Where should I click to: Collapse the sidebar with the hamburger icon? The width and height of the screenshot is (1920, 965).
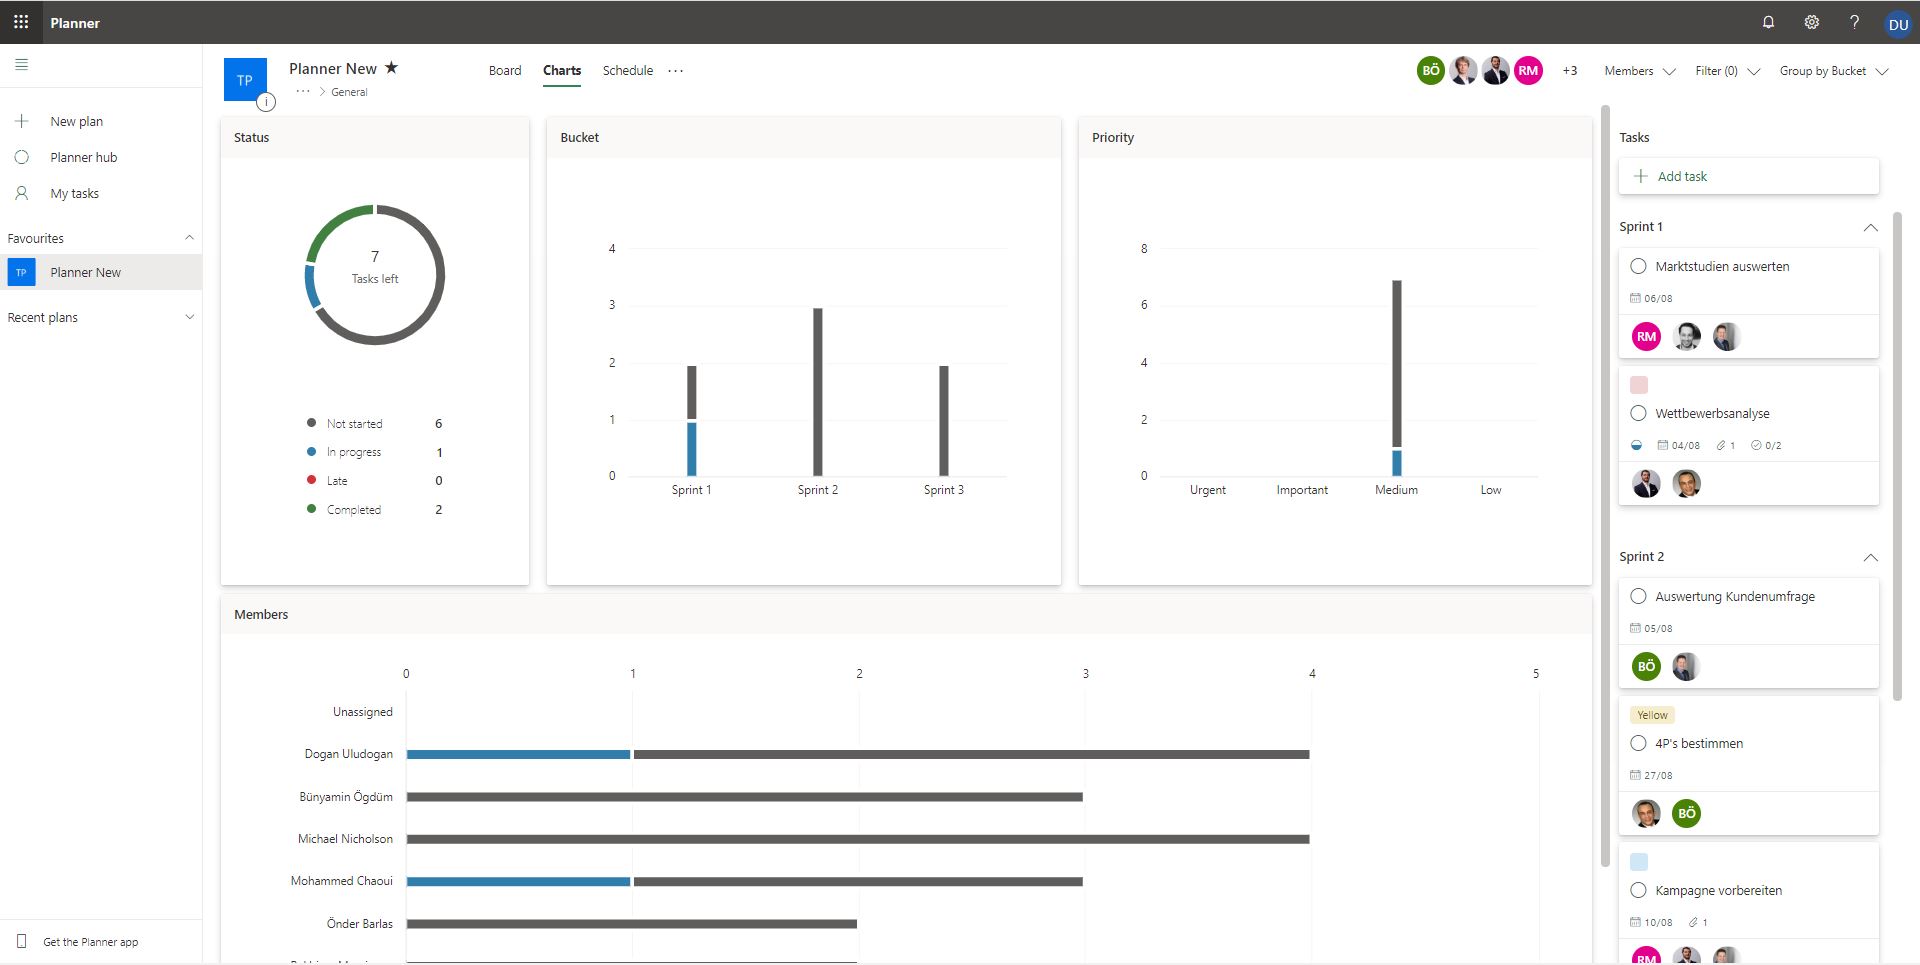pyautogui.click(x=21, y=64)
